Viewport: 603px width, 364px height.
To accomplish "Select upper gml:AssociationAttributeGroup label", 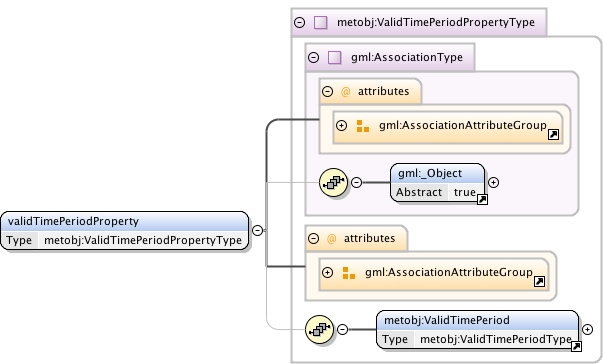I will 463,125.
